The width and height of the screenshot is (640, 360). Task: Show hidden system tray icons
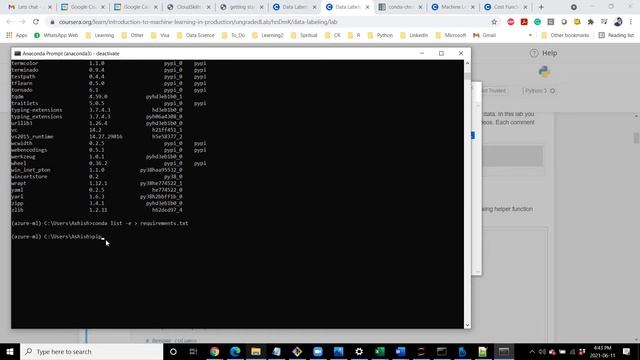coord(532,352)
